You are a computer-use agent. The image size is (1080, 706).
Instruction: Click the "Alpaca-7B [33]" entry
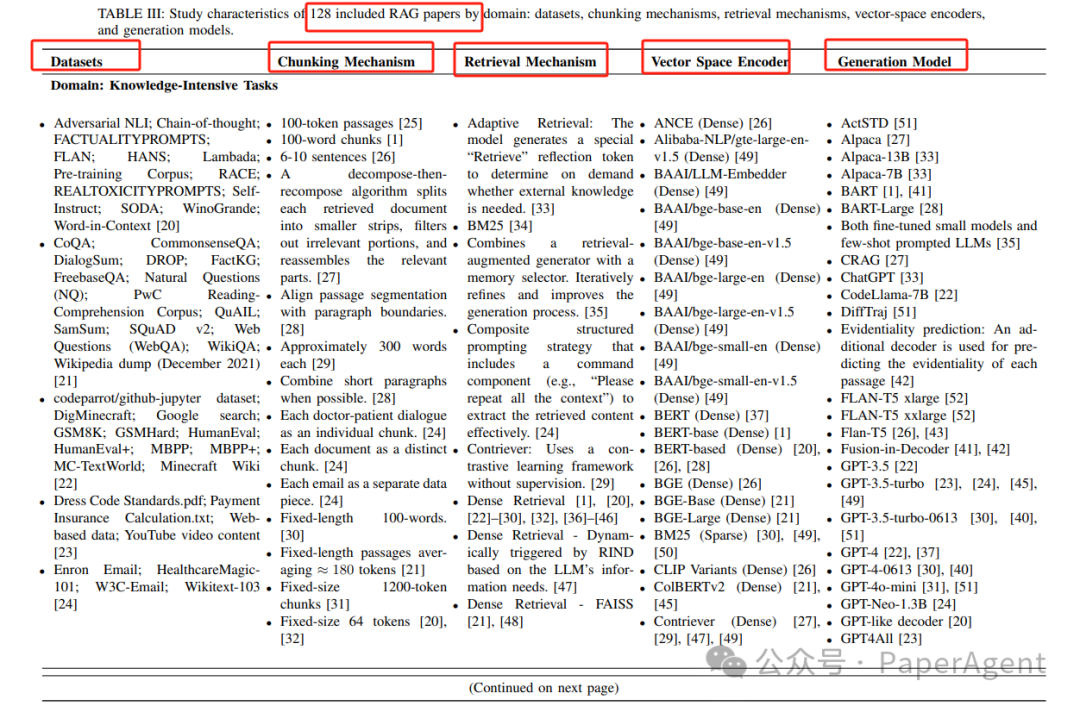886,174
